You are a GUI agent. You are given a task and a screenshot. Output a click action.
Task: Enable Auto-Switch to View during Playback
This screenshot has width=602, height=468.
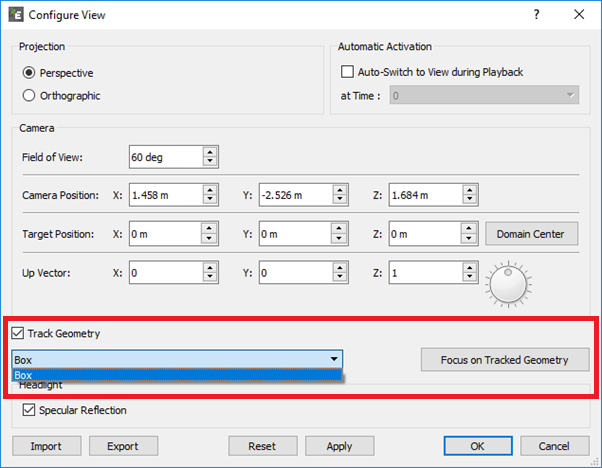tap(348, 72)
